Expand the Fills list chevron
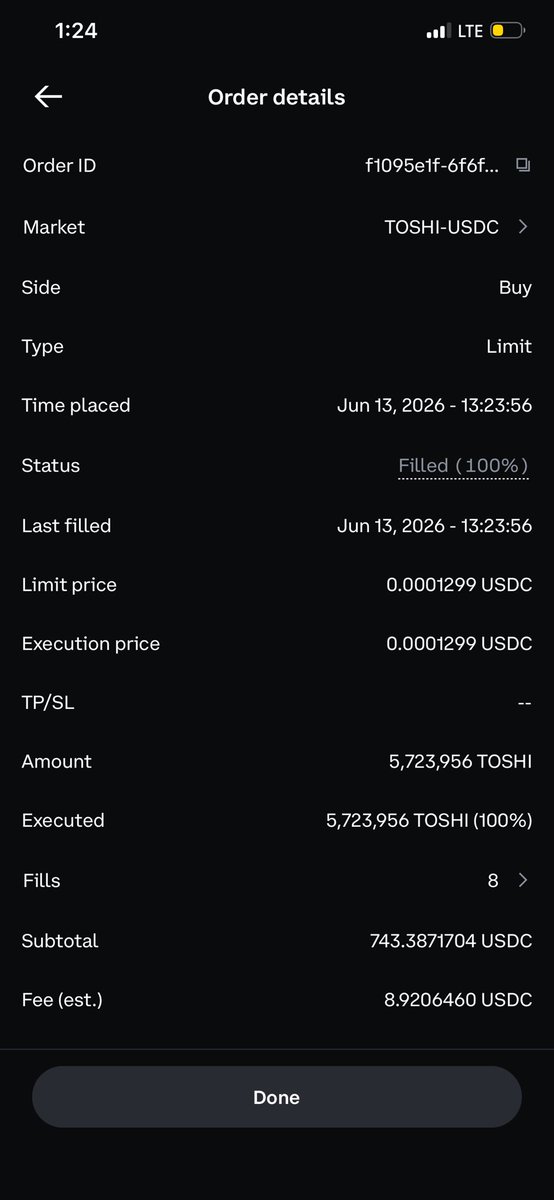 [x=523, y=881]
